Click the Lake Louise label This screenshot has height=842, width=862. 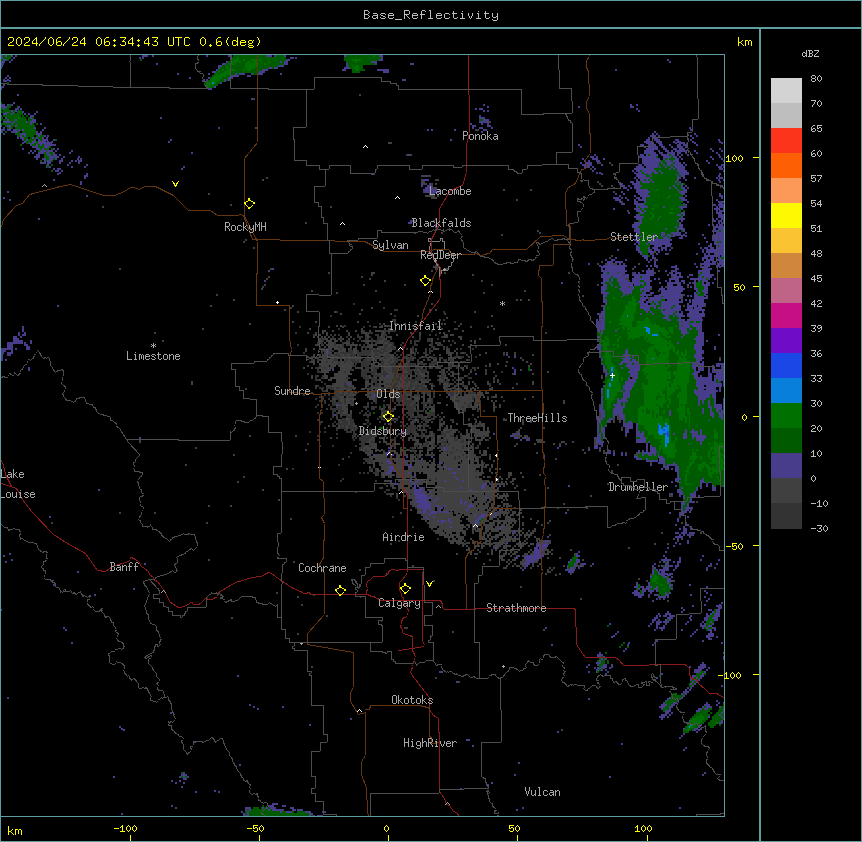point(18,484)
